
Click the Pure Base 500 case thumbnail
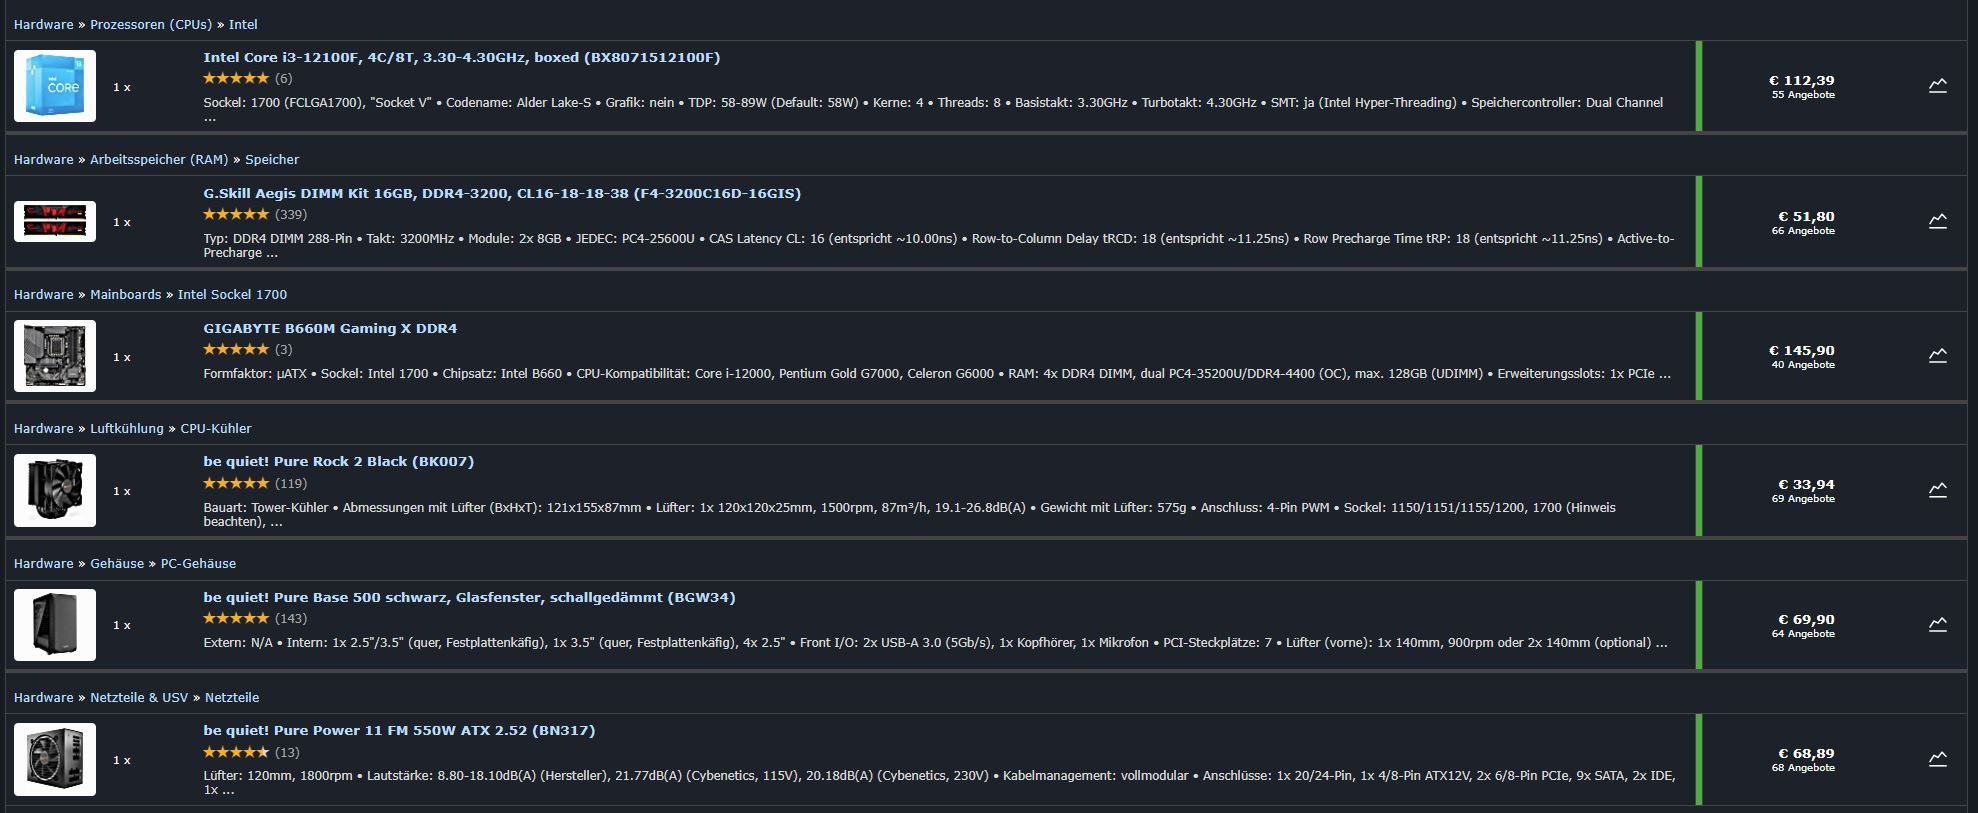pos(55,625)
